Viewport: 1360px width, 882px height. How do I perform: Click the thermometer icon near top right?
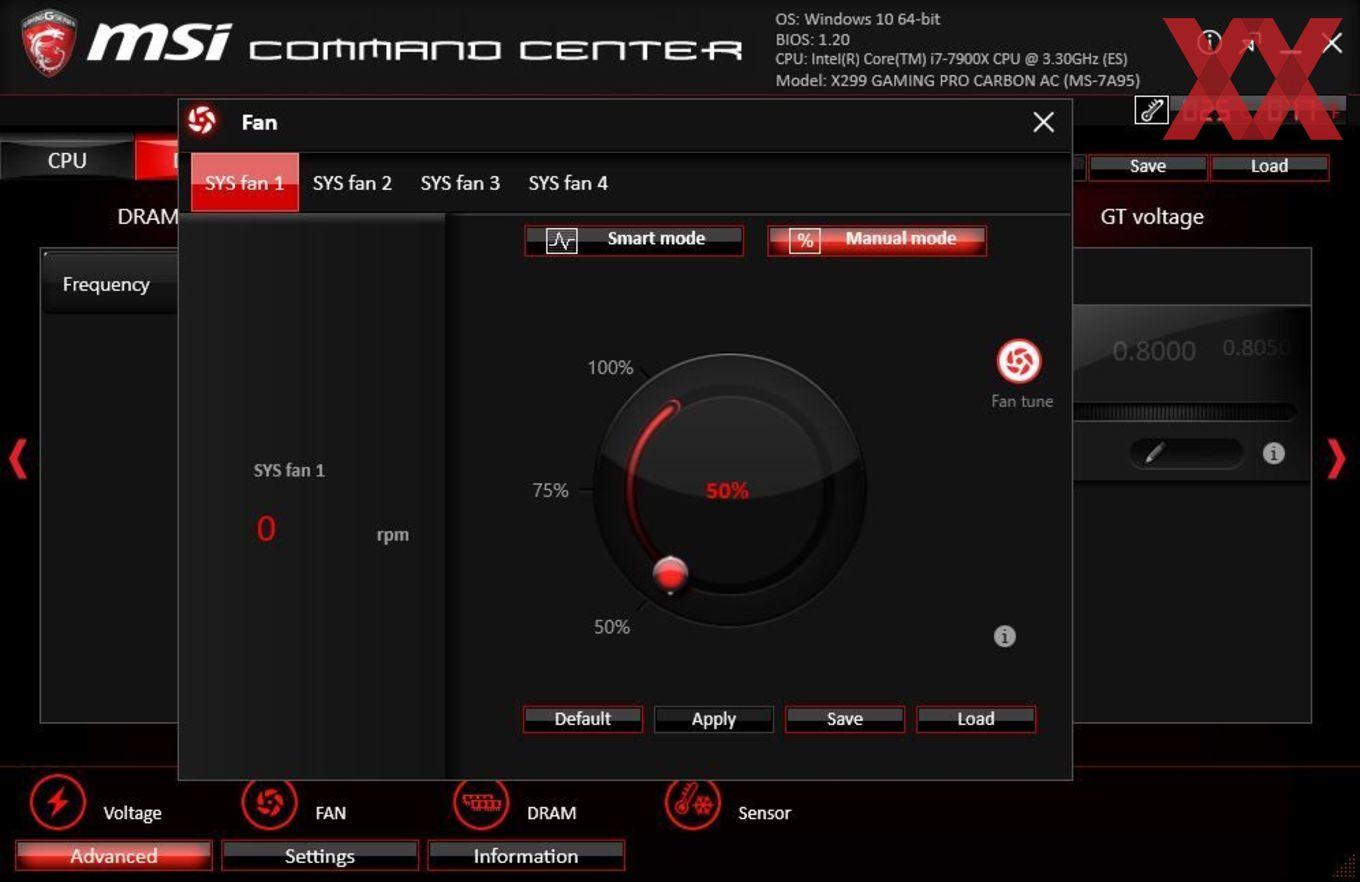1151,110
